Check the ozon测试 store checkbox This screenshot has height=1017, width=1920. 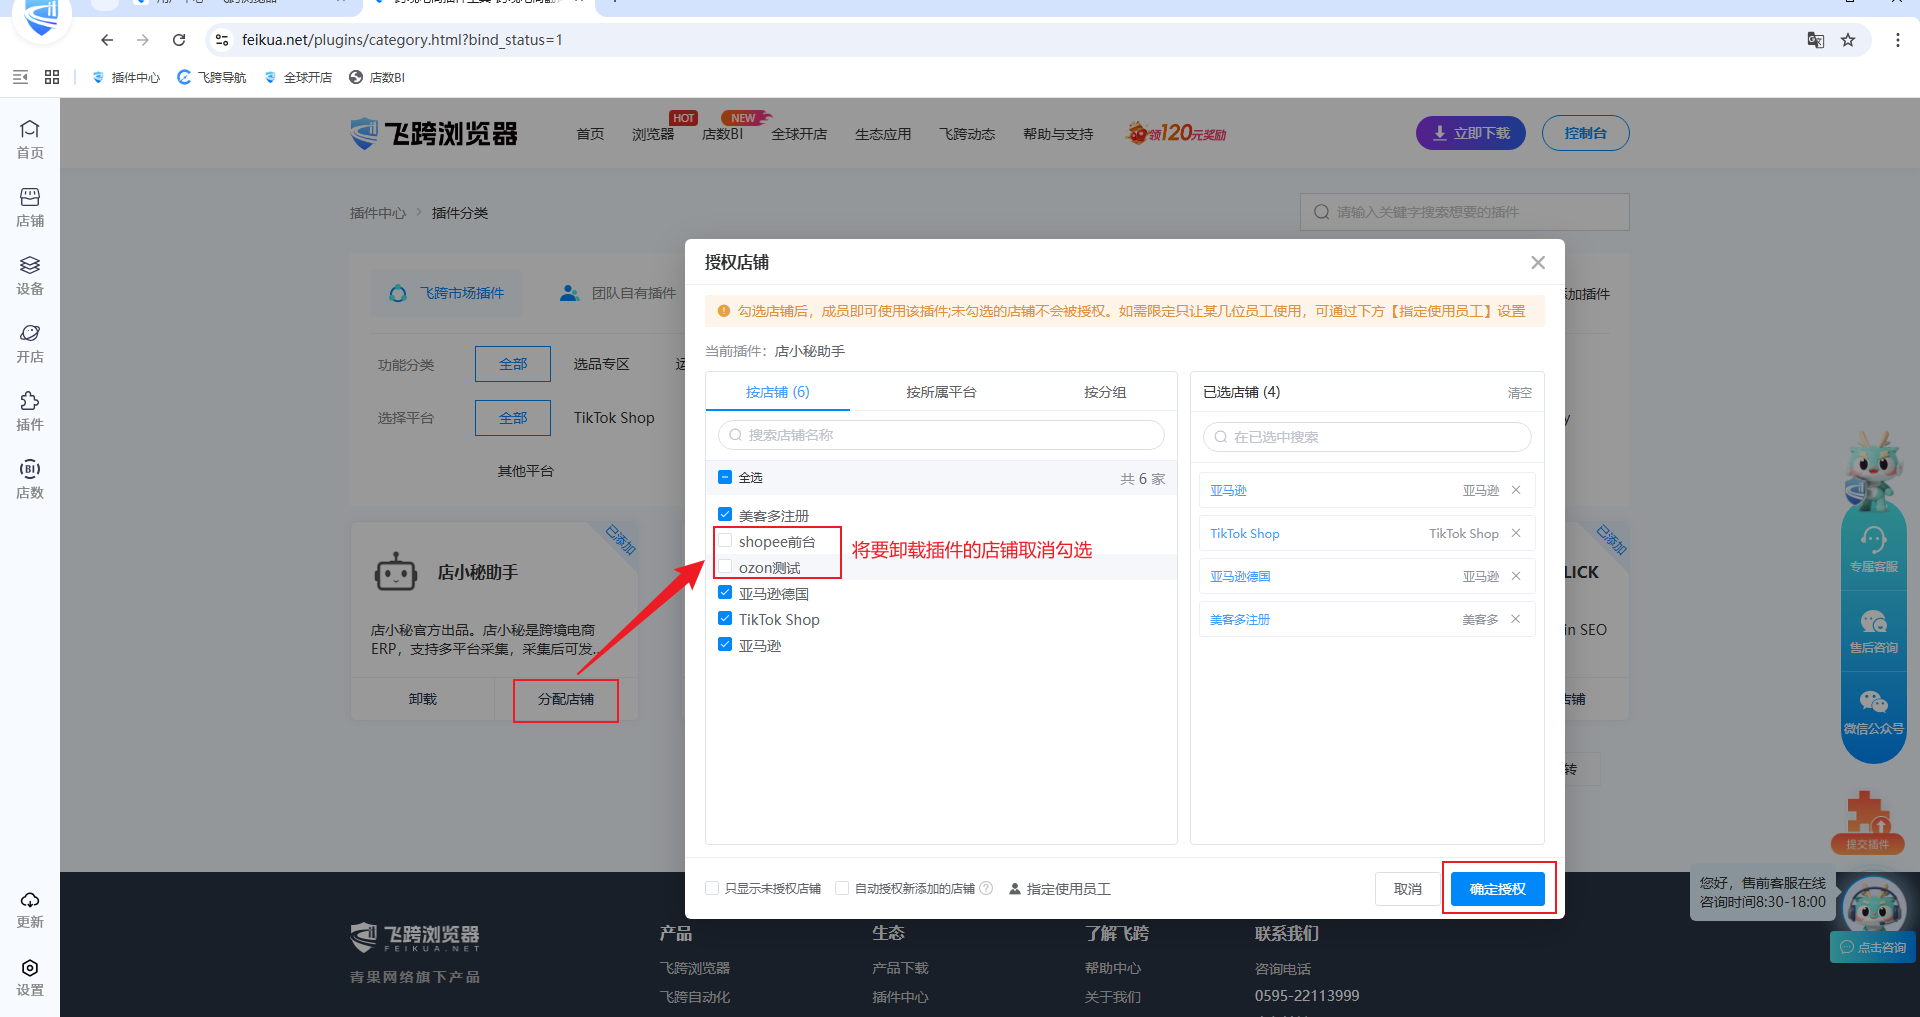pyautogui.click(x=725, y=567)
